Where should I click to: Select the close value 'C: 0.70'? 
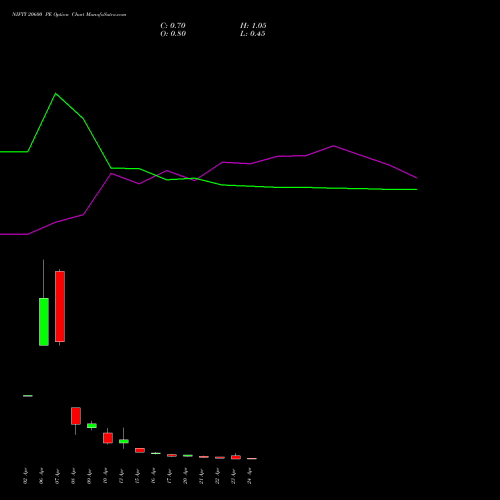(173, 26)
